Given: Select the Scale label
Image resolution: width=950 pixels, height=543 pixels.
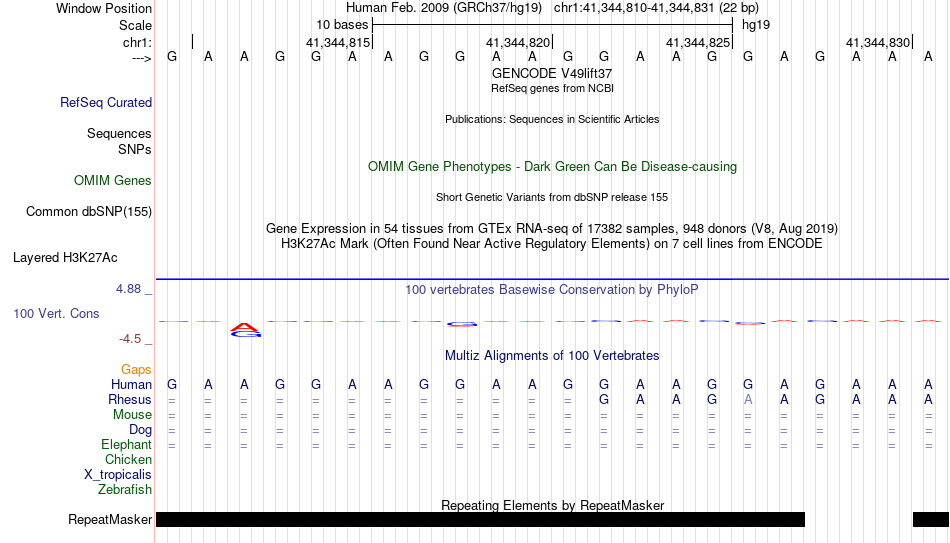Looking at the screenshot, I should click(x=135, y=25).
